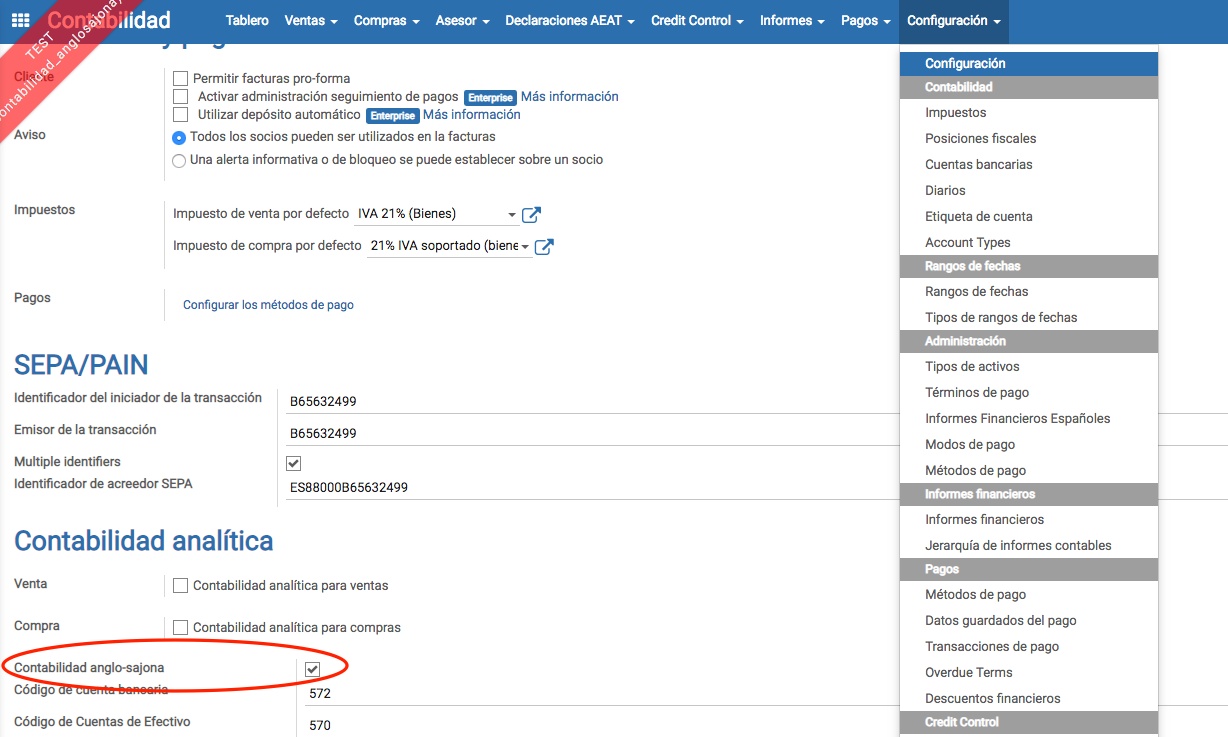Select 'Impuestos' from Configuración menu
The image size is (1228, 737).
coord(955,113)
